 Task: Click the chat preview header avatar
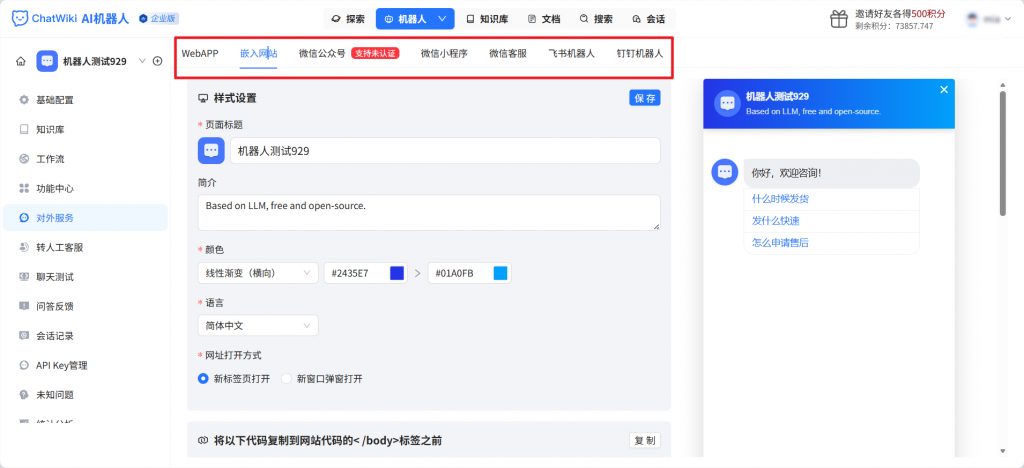[727, 103]
